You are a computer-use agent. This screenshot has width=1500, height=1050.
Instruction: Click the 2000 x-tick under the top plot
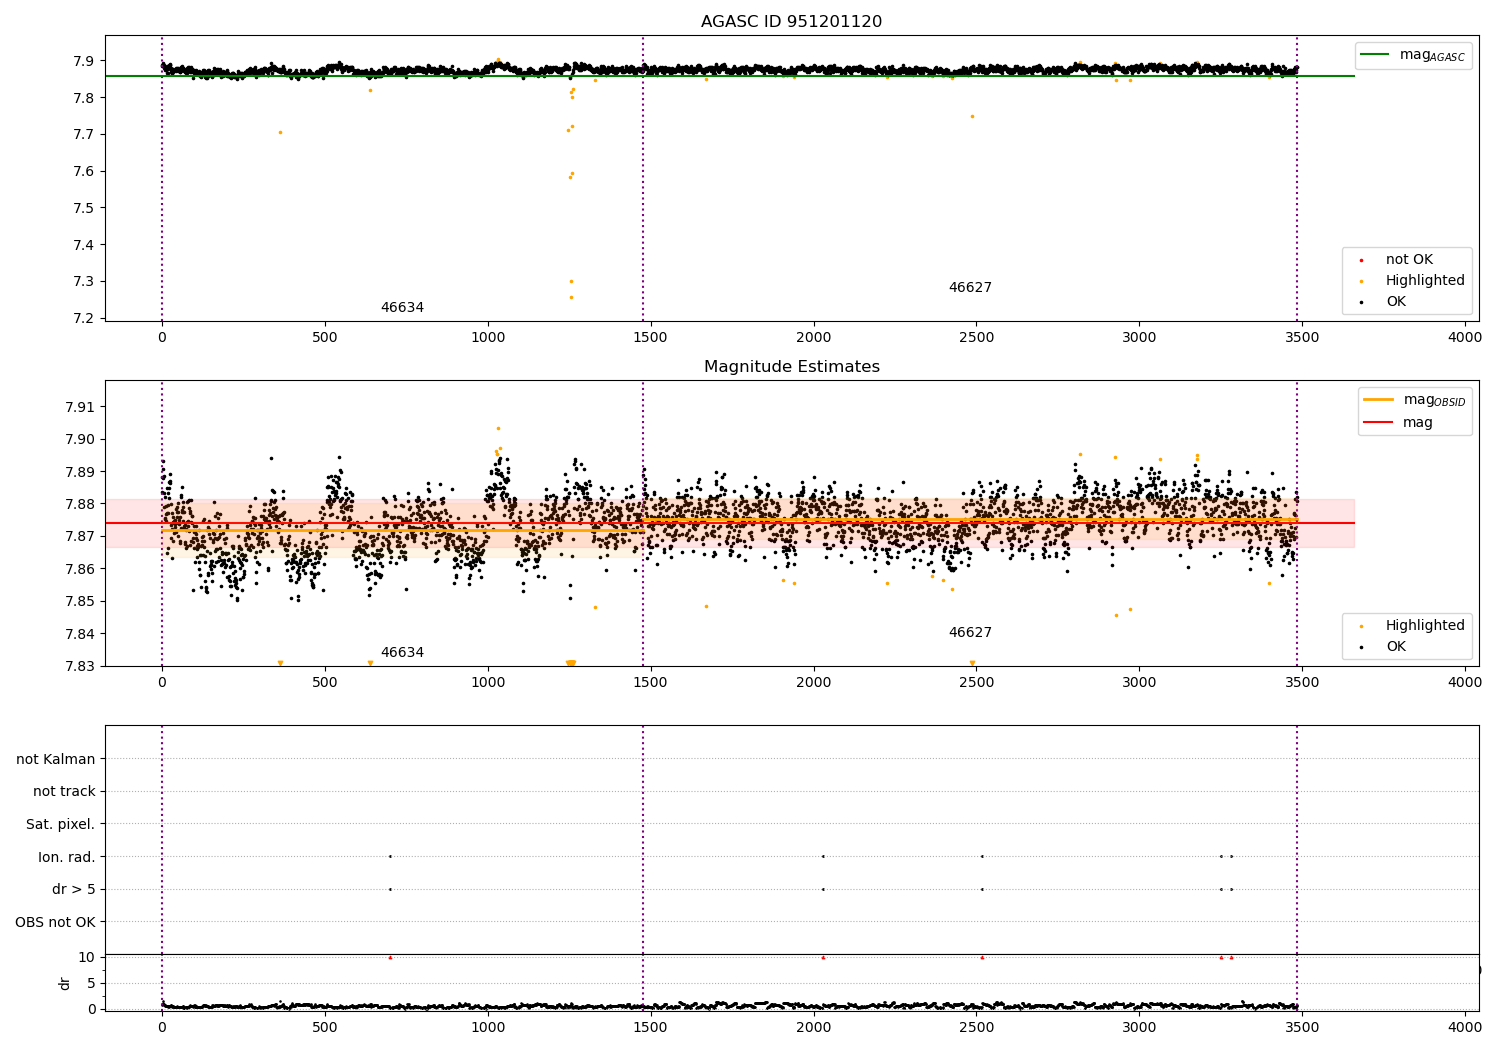pyautogui.click(x=814, y=338)
